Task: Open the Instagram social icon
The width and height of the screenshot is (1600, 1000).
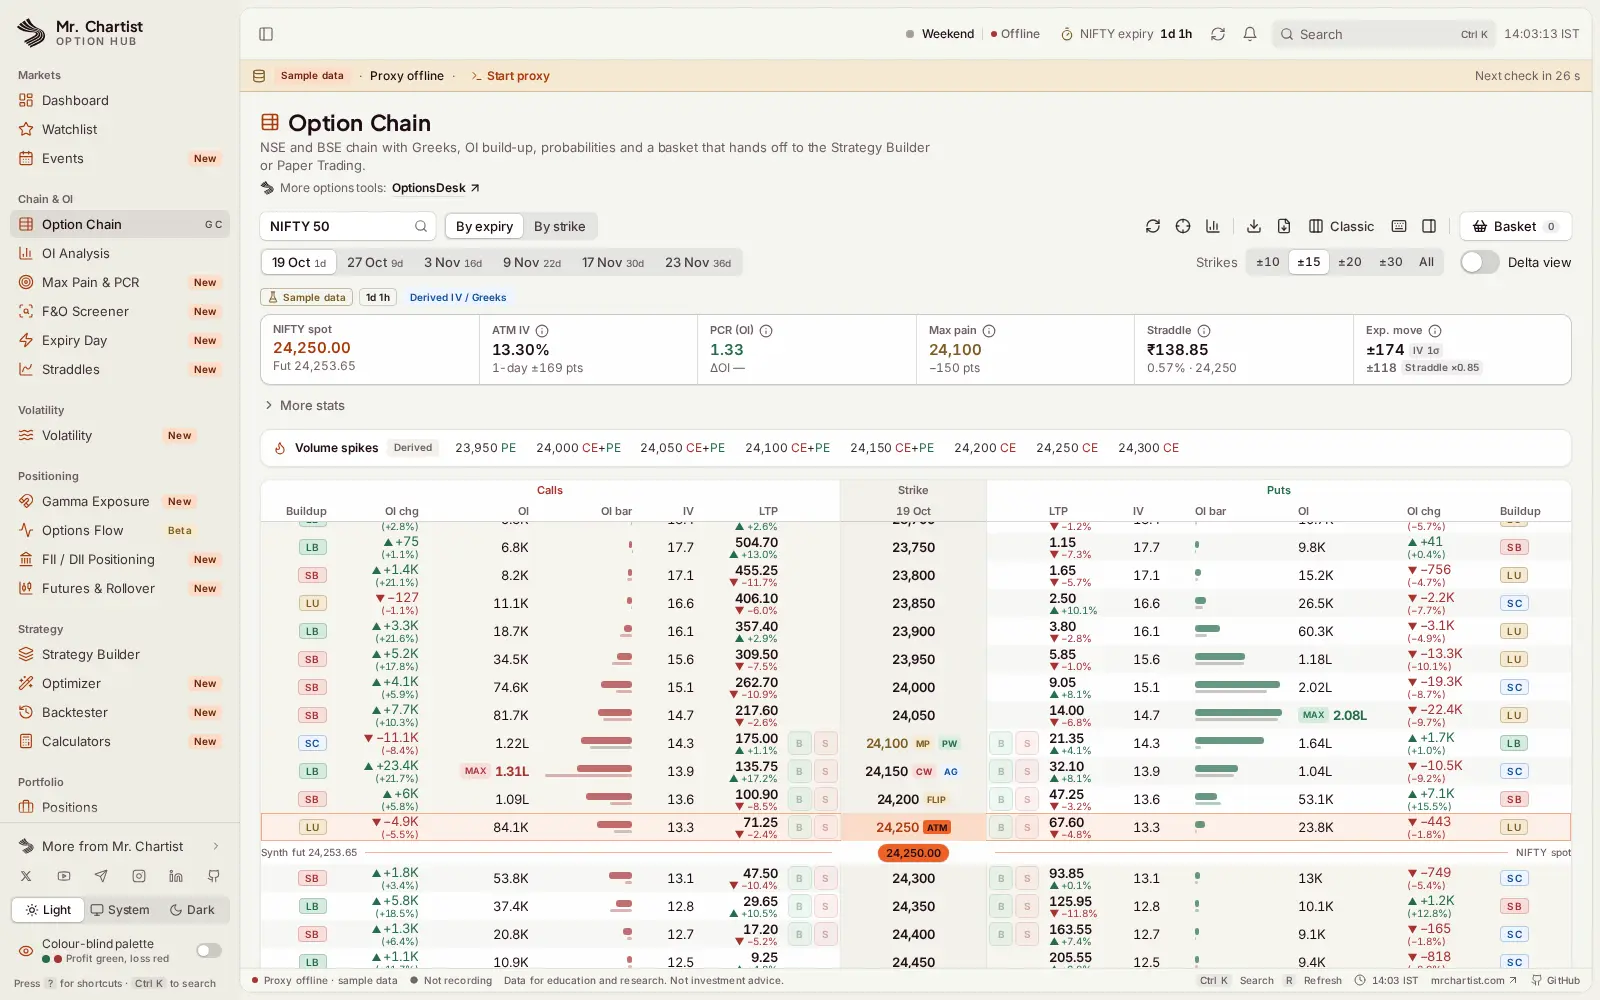Action: (x=139, y=876)
